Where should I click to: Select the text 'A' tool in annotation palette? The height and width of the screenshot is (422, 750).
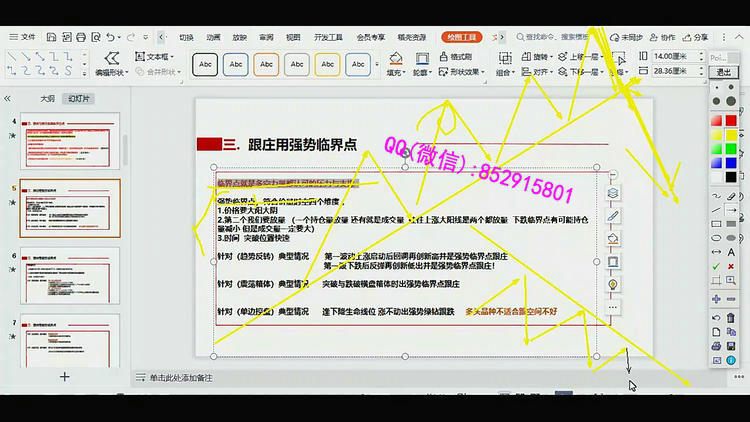coord(732,252)
